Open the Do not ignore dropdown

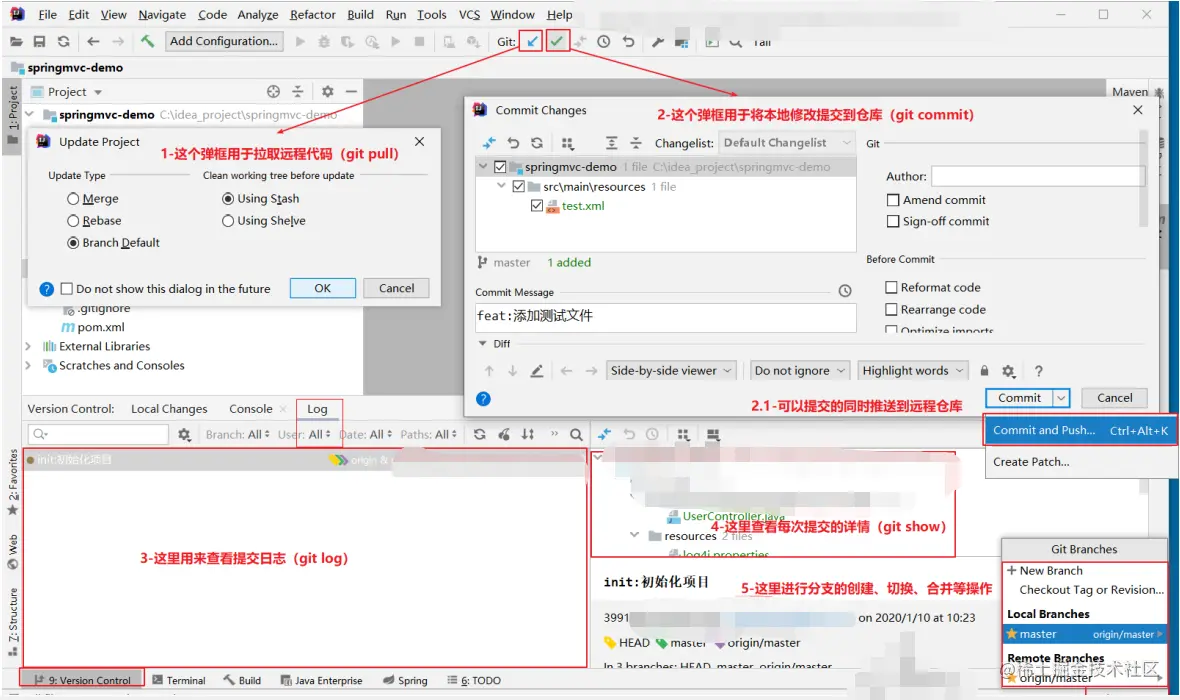pos(801,370)
